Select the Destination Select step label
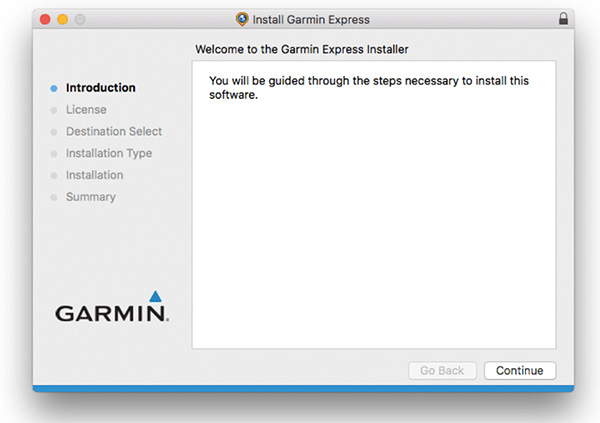The width and height of the screenshot is (600, 423). pyautogui.click(x=114, y=132)
